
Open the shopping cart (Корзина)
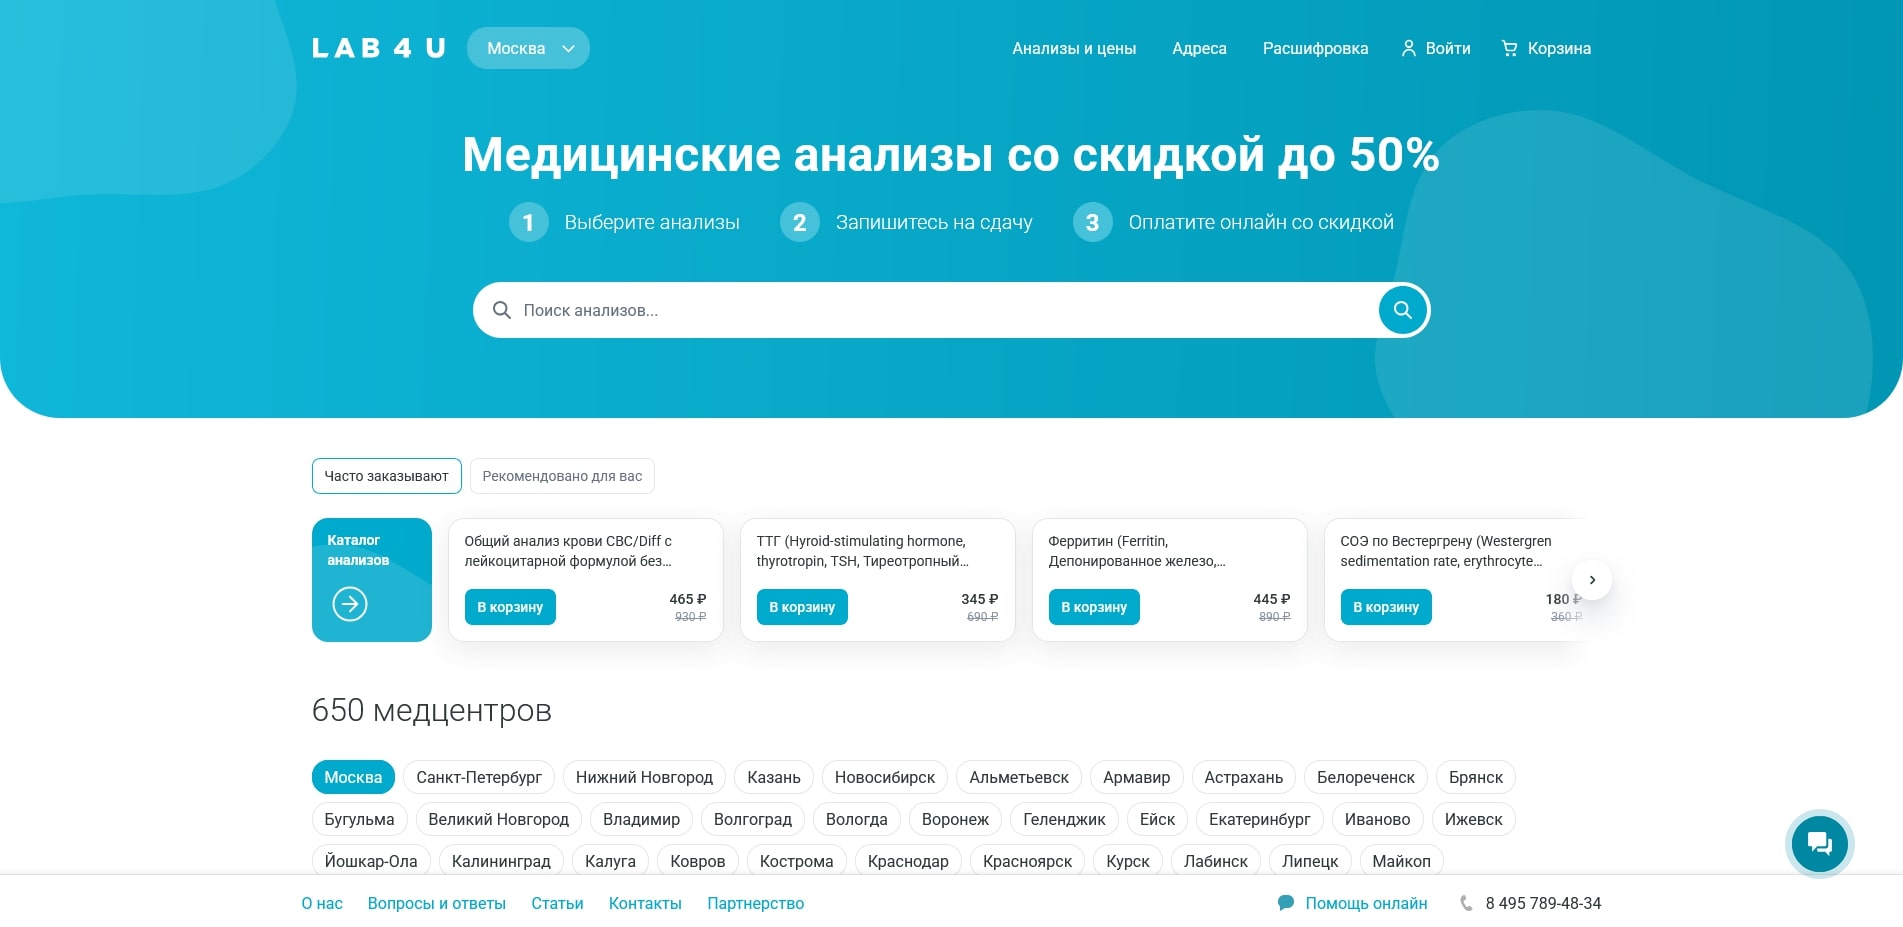[1546, 48]
